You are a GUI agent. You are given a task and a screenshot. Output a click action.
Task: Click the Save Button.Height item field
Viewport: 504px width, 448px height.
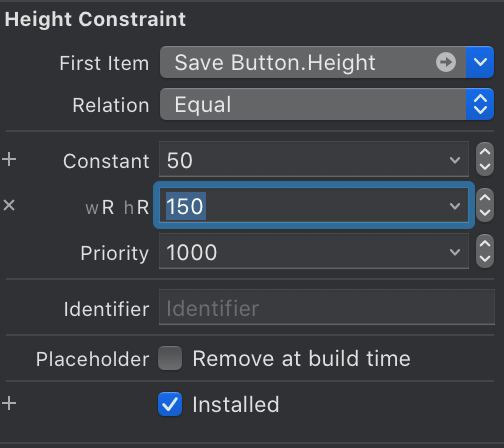(x=313, y=62)
